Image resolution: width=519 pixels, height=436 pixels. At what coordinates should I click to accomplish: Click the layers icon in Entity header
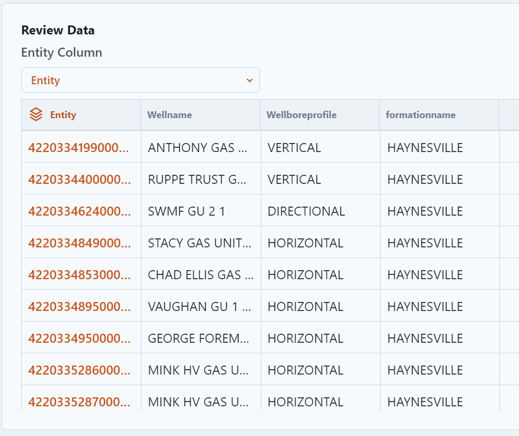click(36, 114)
